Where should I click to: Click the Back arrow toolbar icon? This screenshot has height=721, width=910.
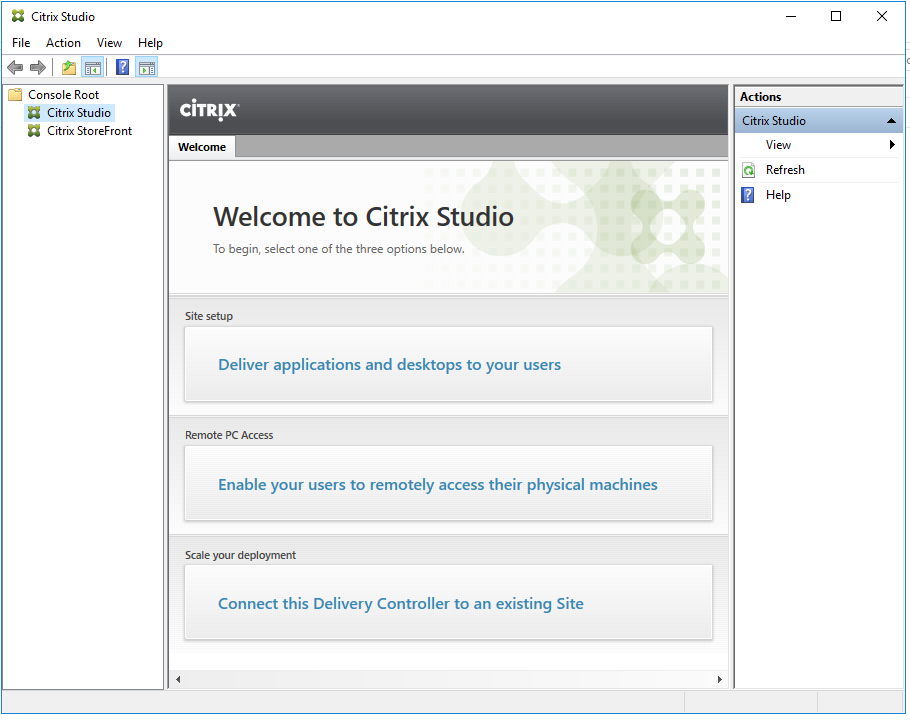(x=15, y=68)
